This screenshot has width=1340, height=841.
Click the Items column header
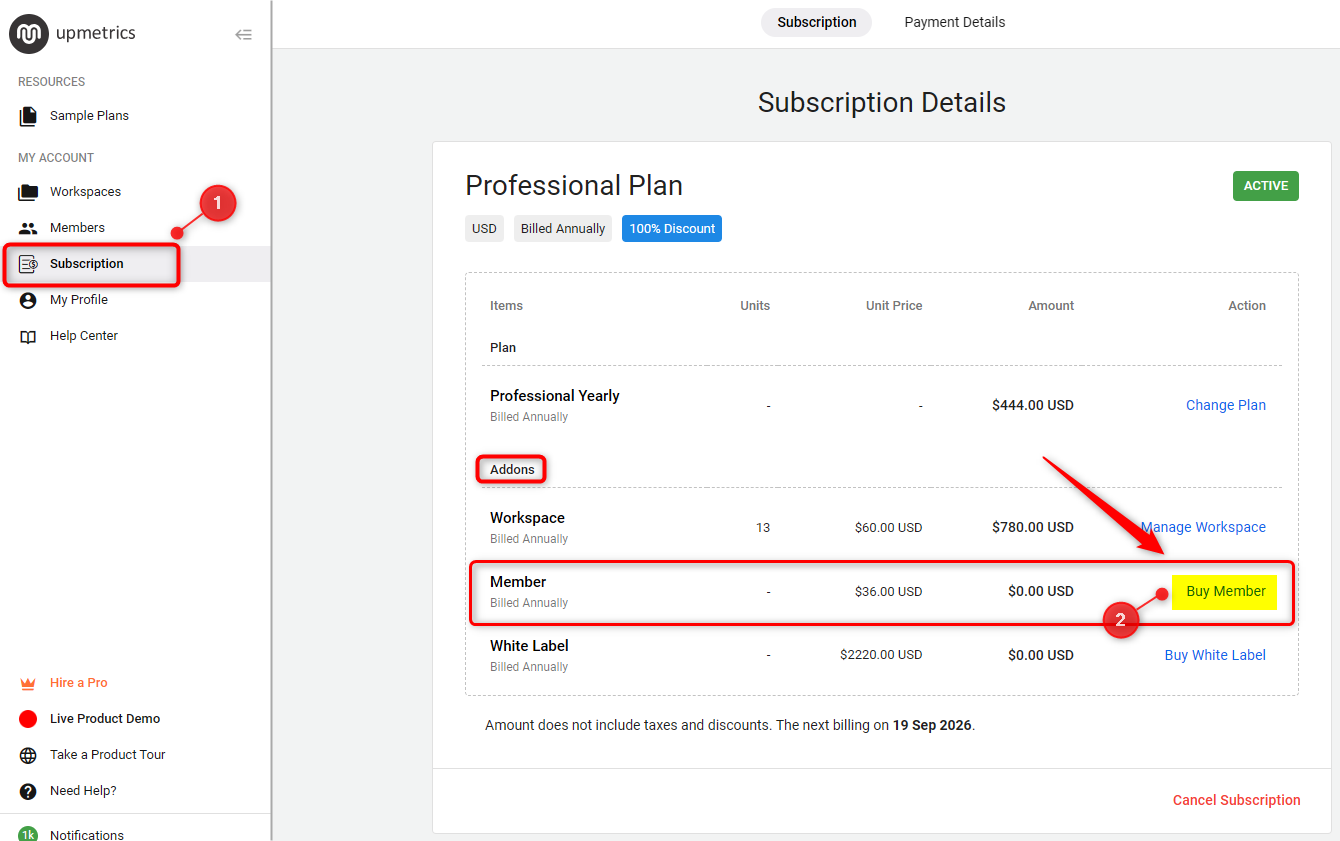506,306
